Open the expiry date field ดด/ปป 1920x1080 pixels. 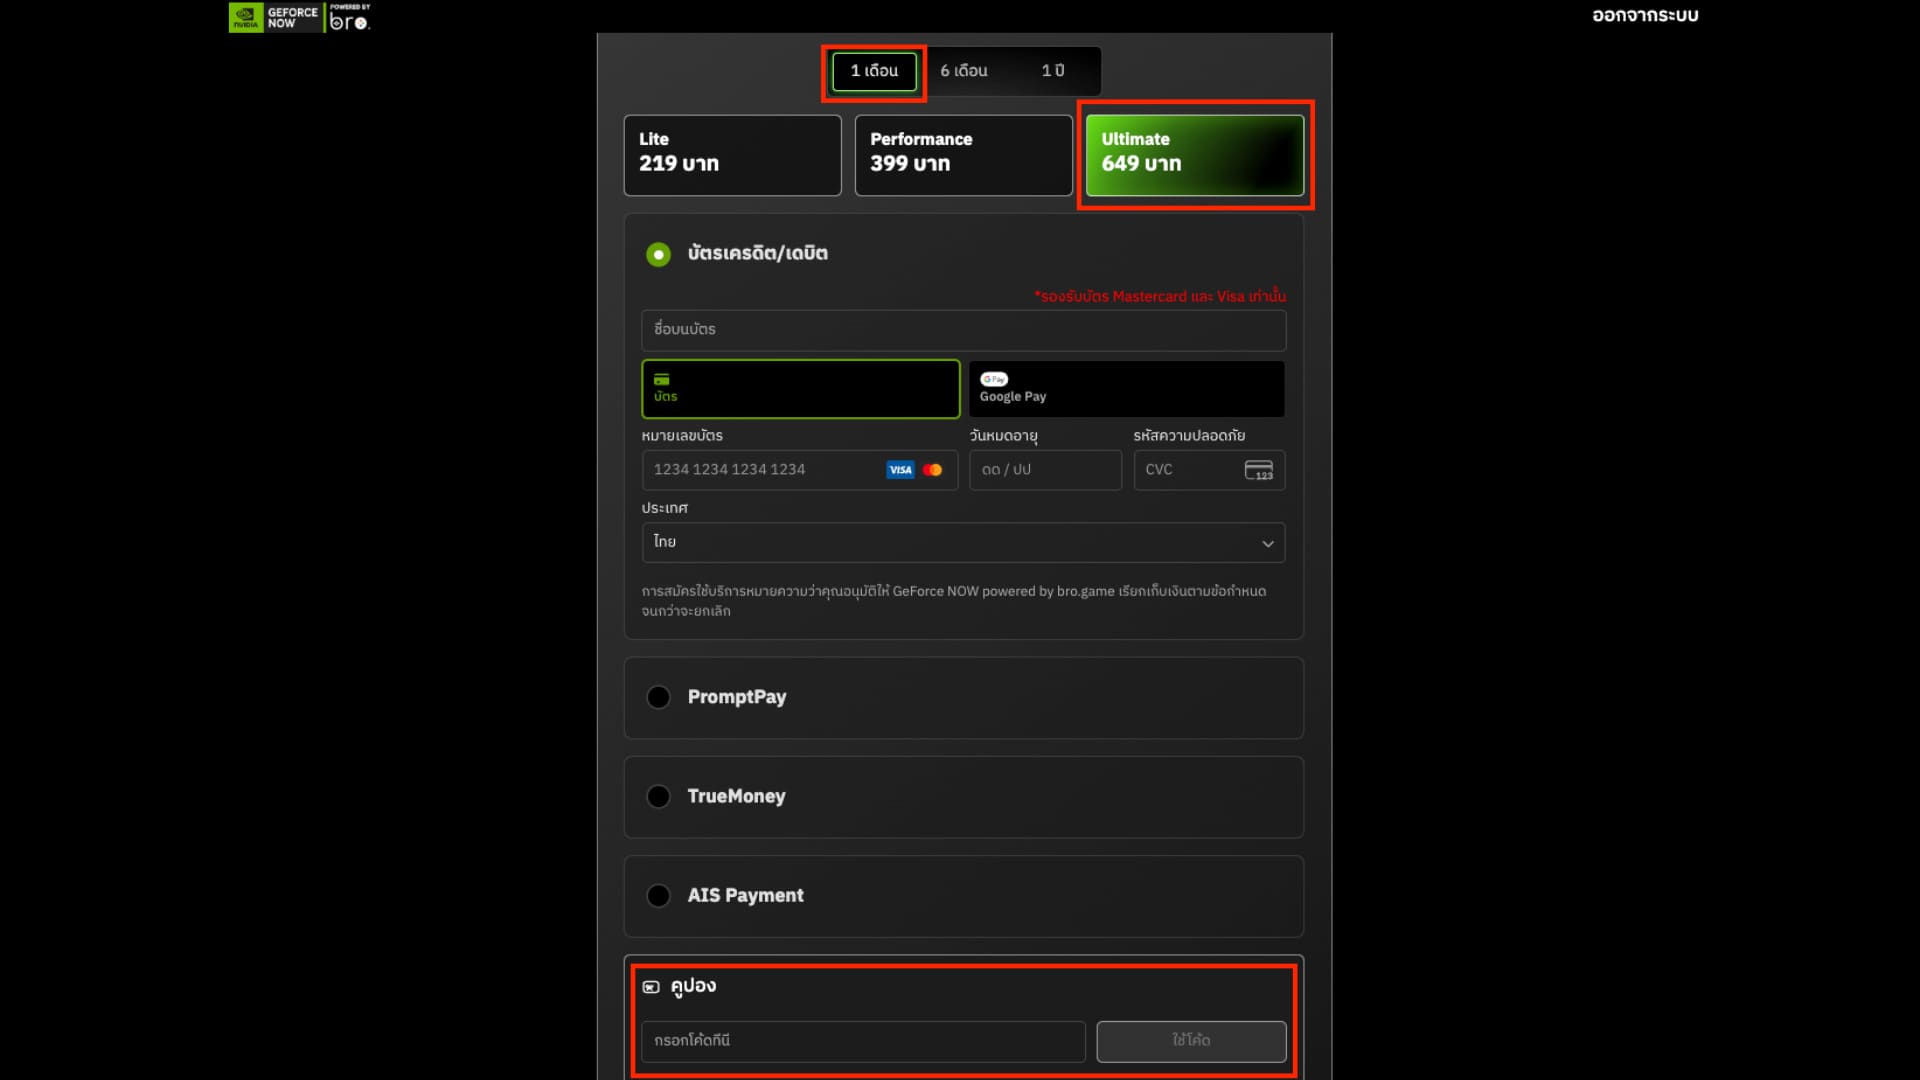1045,469
